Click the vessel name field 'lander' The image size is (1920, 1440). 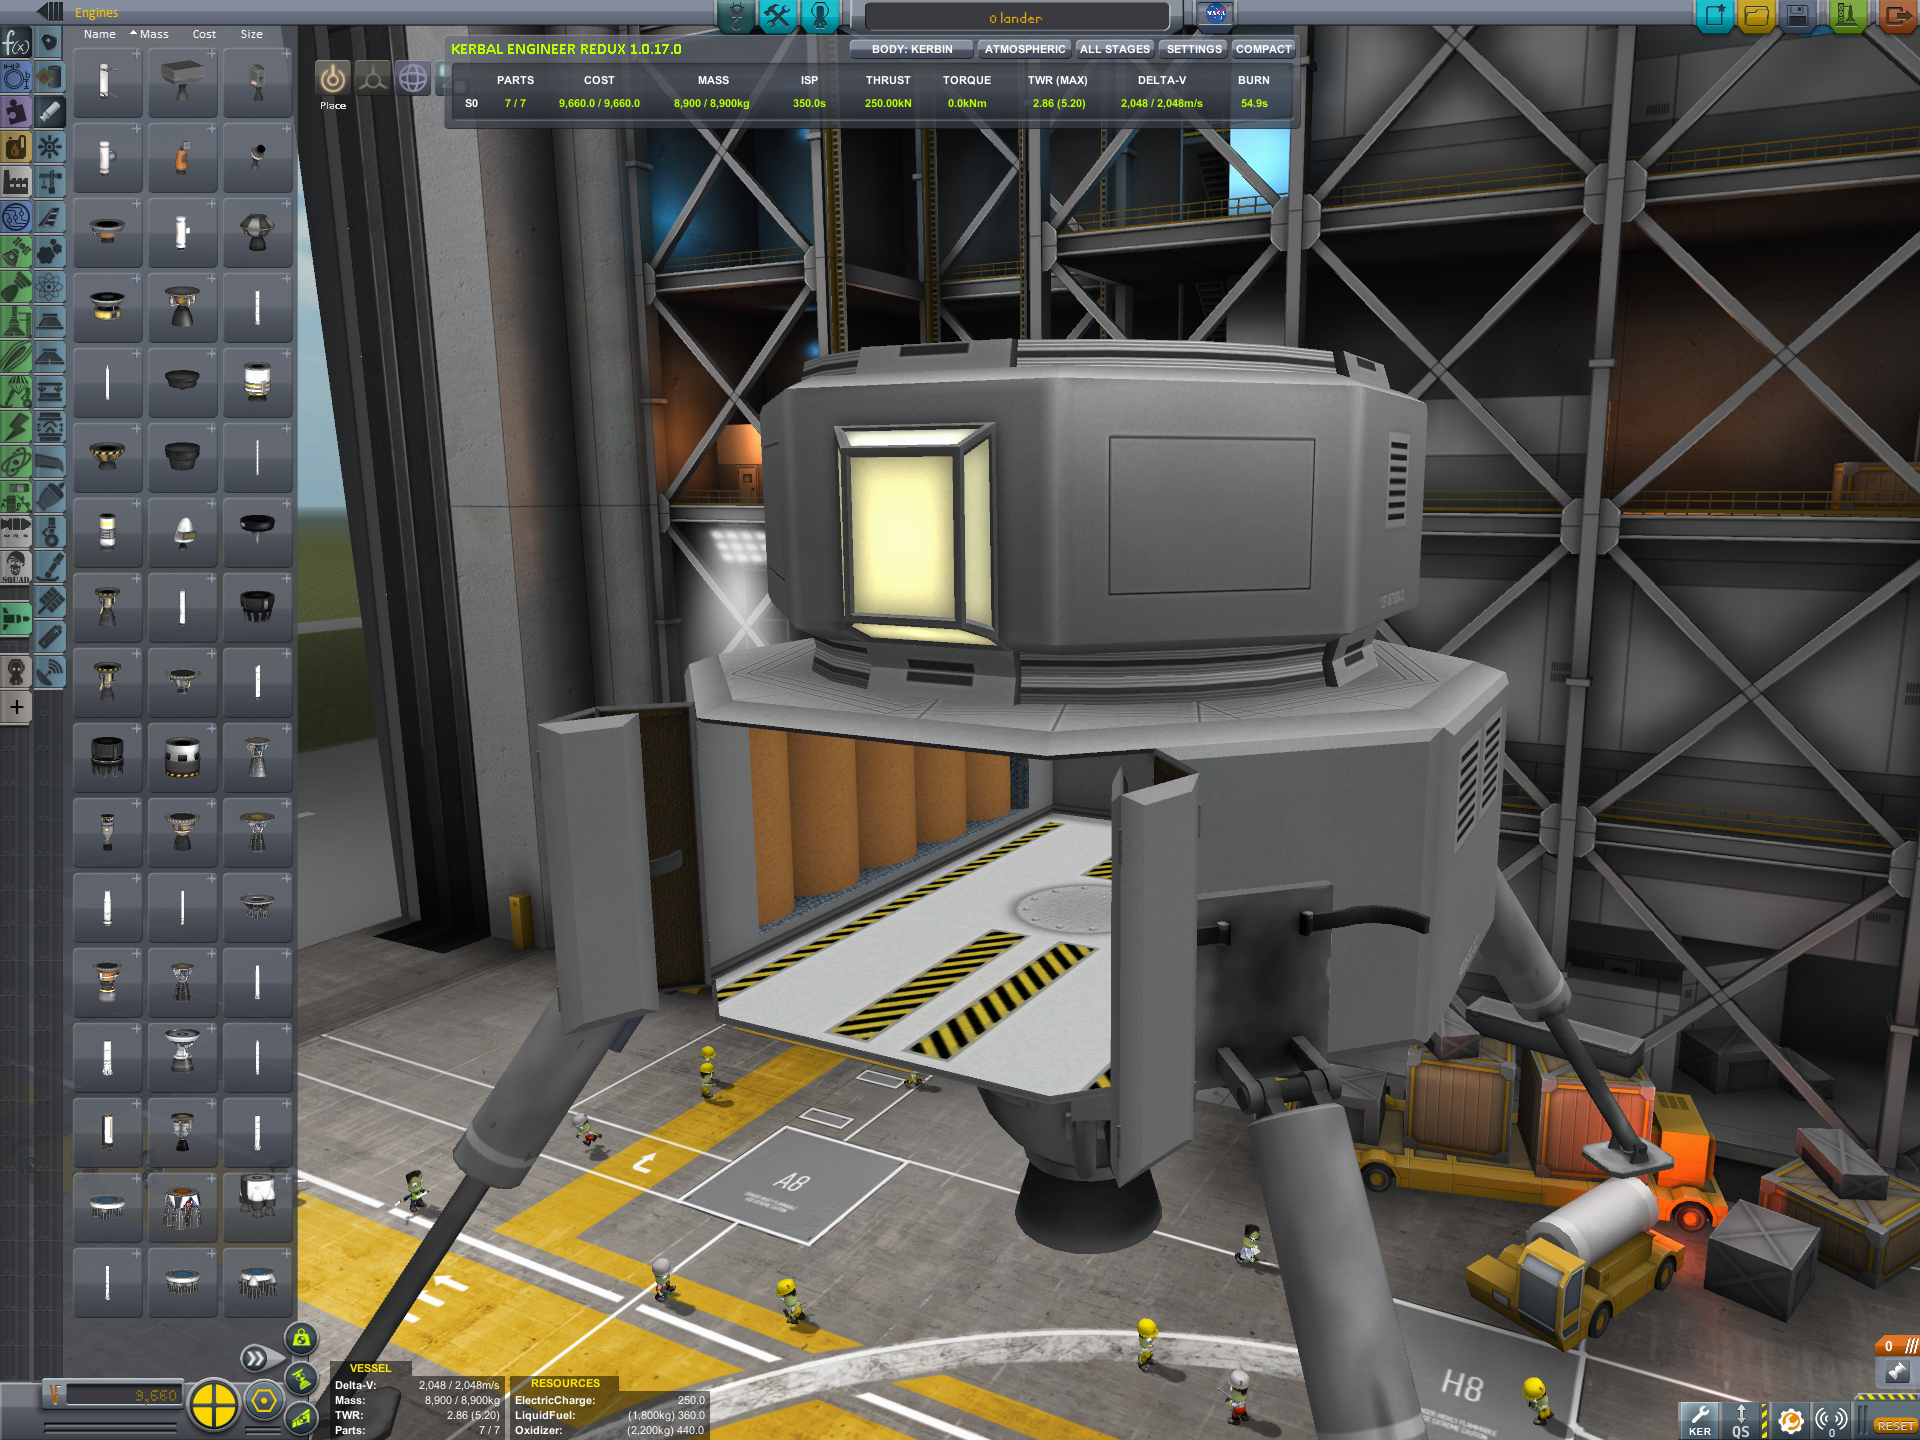pyautogui.click(x=1016, y=18)
